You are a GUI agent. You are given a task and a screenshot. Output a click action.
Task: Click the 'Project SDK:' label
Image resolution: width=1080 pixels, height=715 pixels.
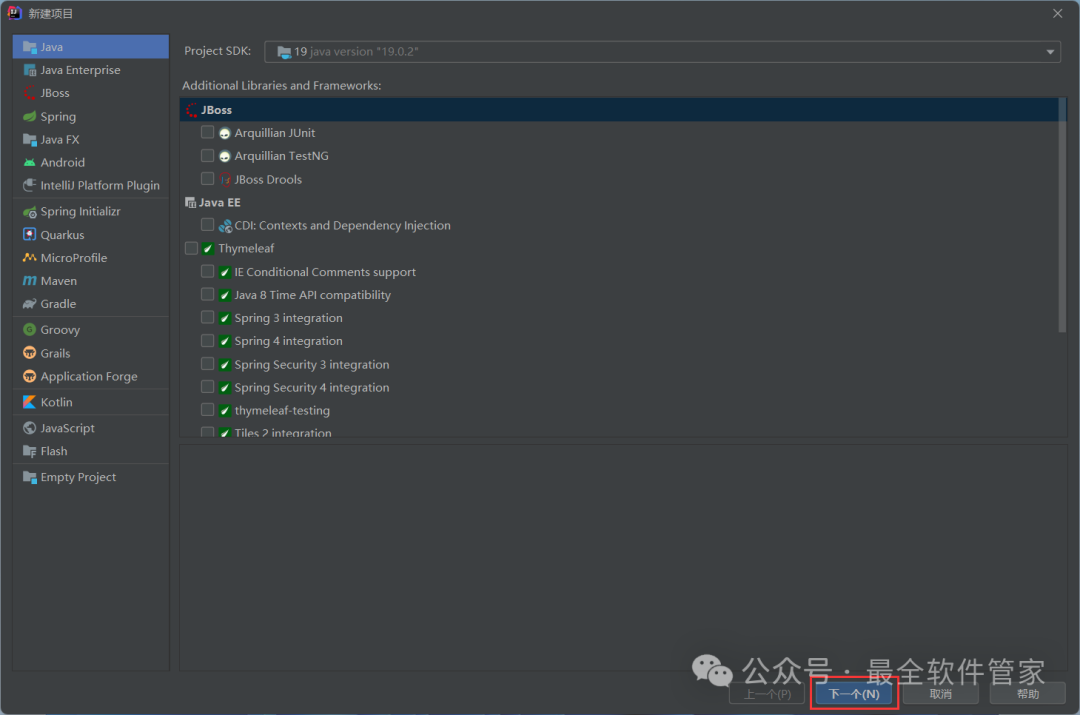click(x=218, y=51)
